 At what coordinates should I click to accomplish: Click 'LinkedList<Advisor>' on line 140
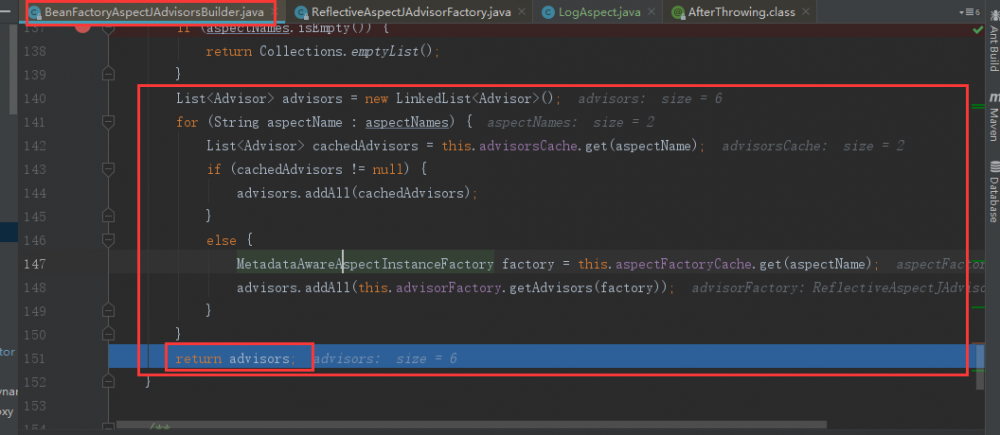(x=467, y=98)
